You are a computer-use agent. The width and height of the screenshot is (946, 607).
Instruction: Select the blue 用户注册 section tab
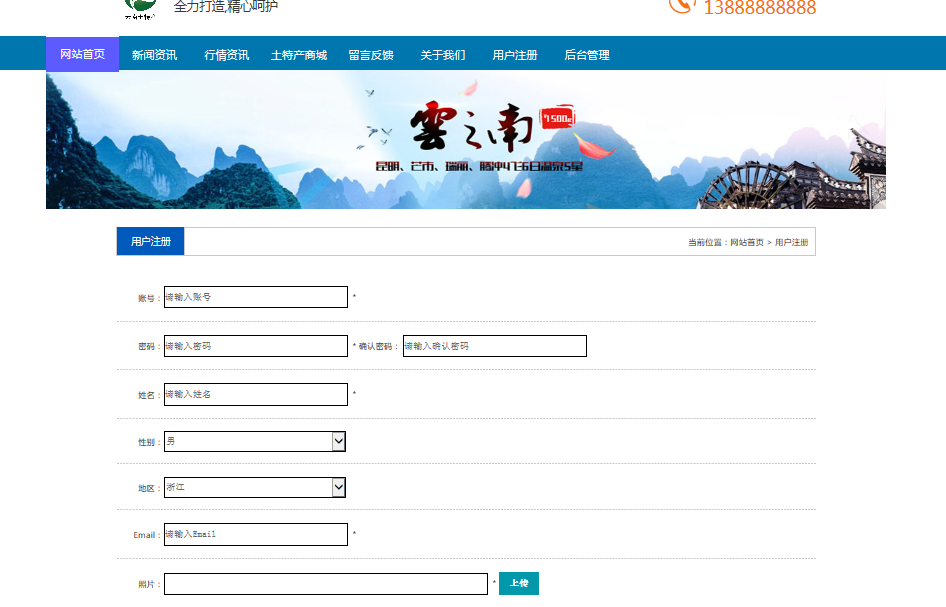[x=150, y=242]
